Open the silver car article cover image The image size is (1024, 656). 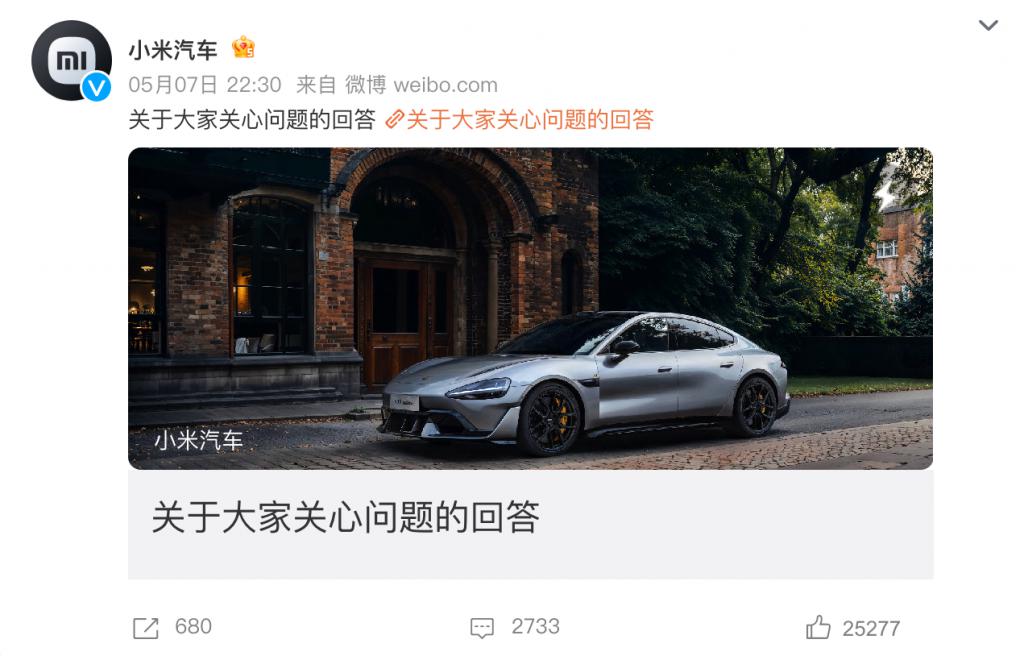pos(530,308)
